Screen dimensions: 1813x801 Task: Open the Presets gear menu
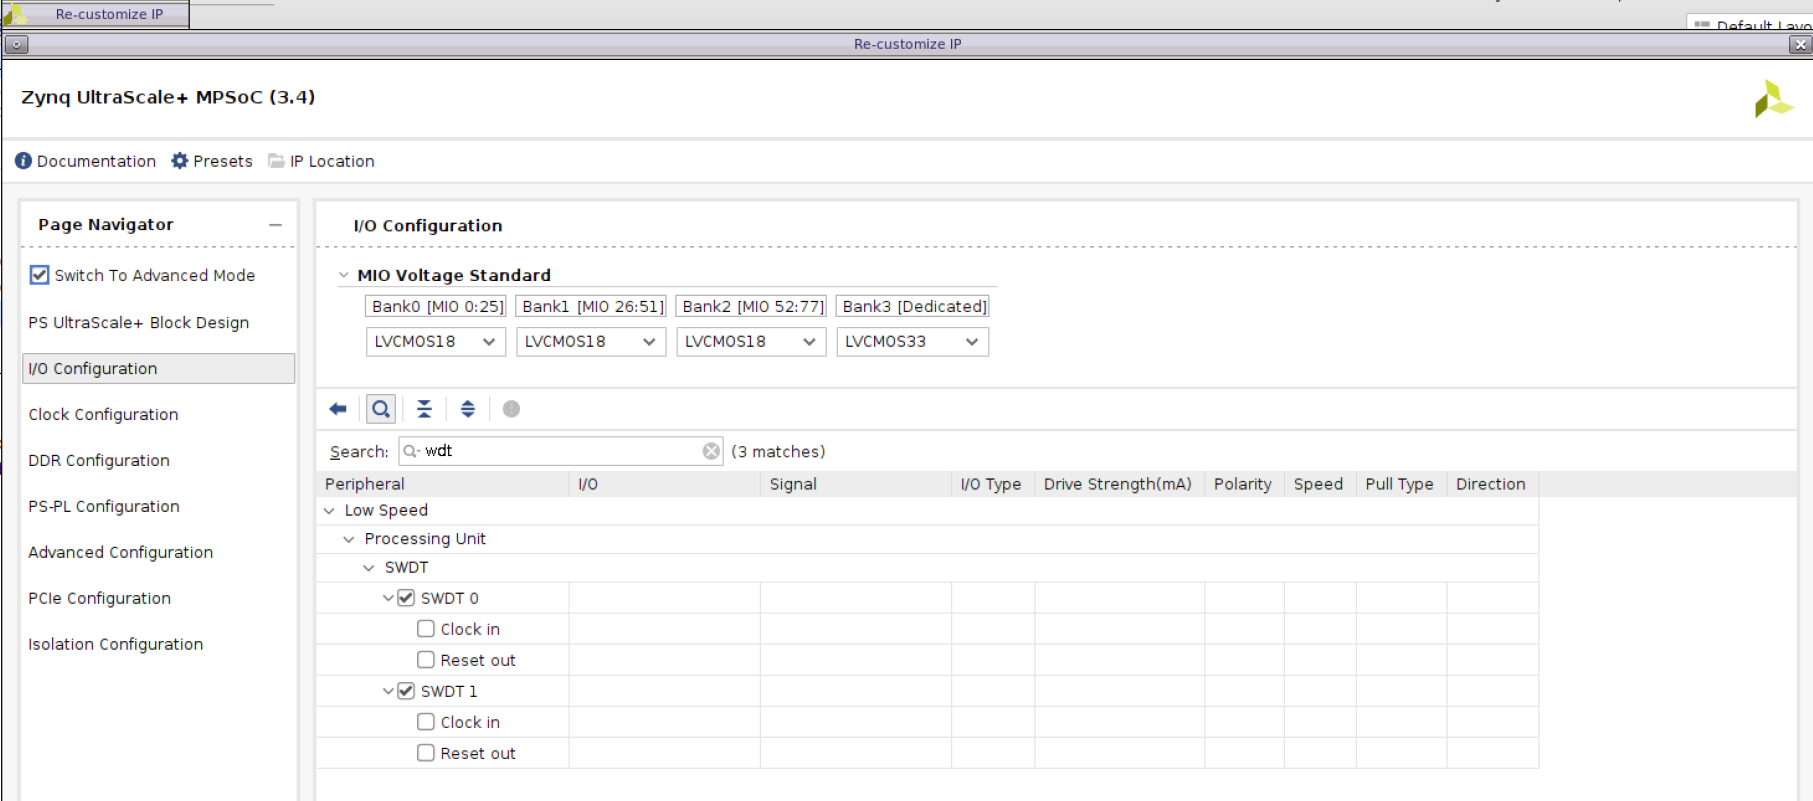pos(212,161)
